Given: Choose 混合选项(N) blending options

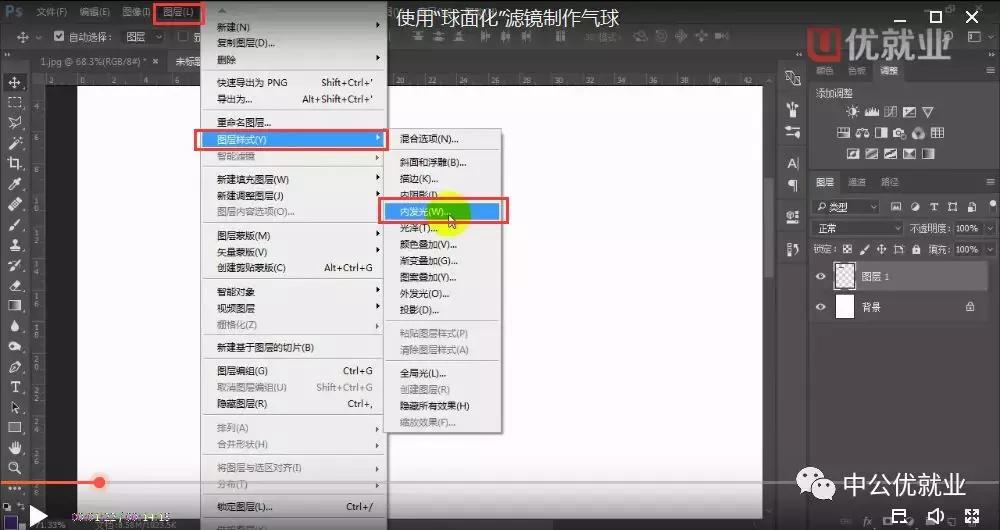Looking at the screenshot, I should 443,138.
